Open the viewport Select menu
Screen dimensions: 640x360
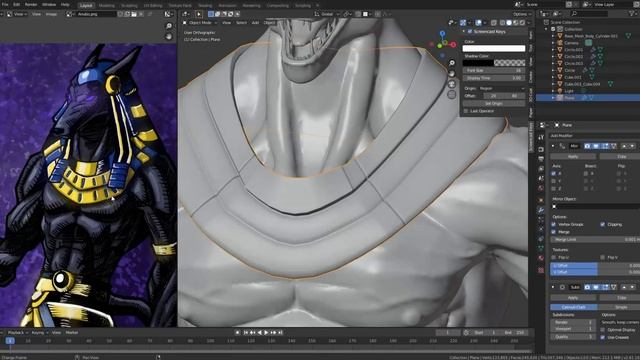click(242, 23)
